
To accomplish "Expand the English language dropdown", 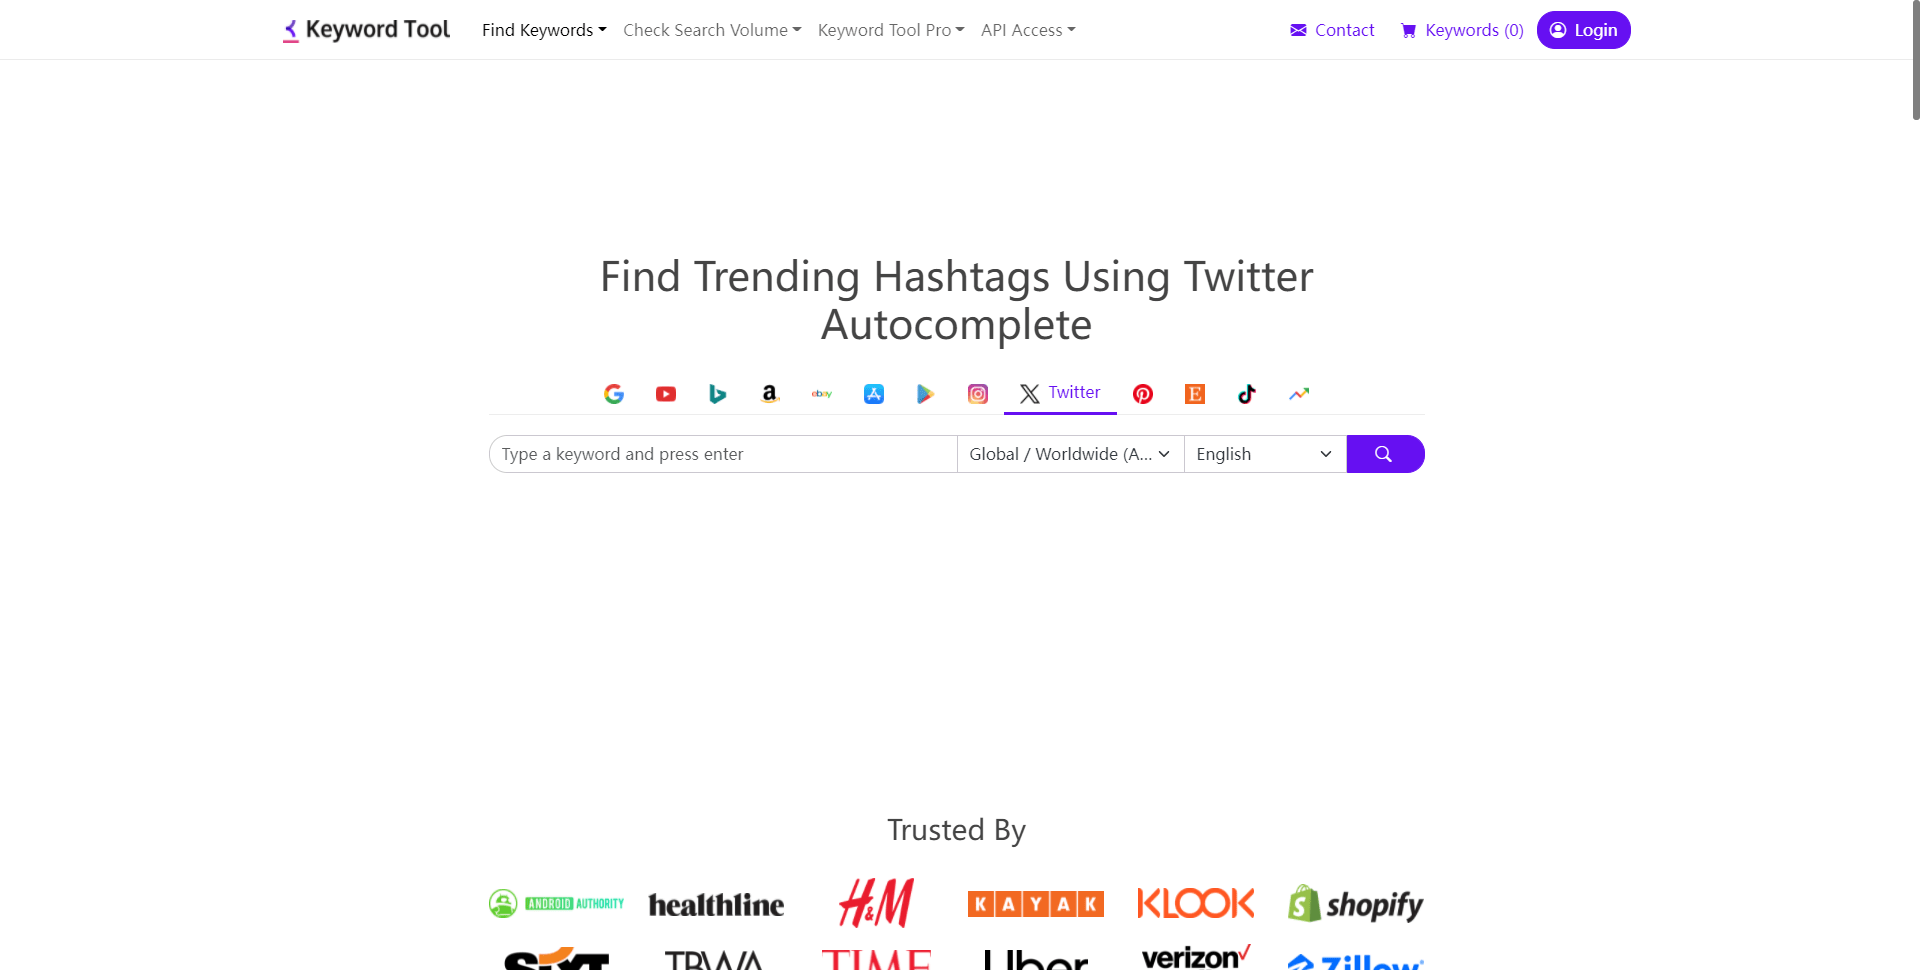I will coord(1265,454).
